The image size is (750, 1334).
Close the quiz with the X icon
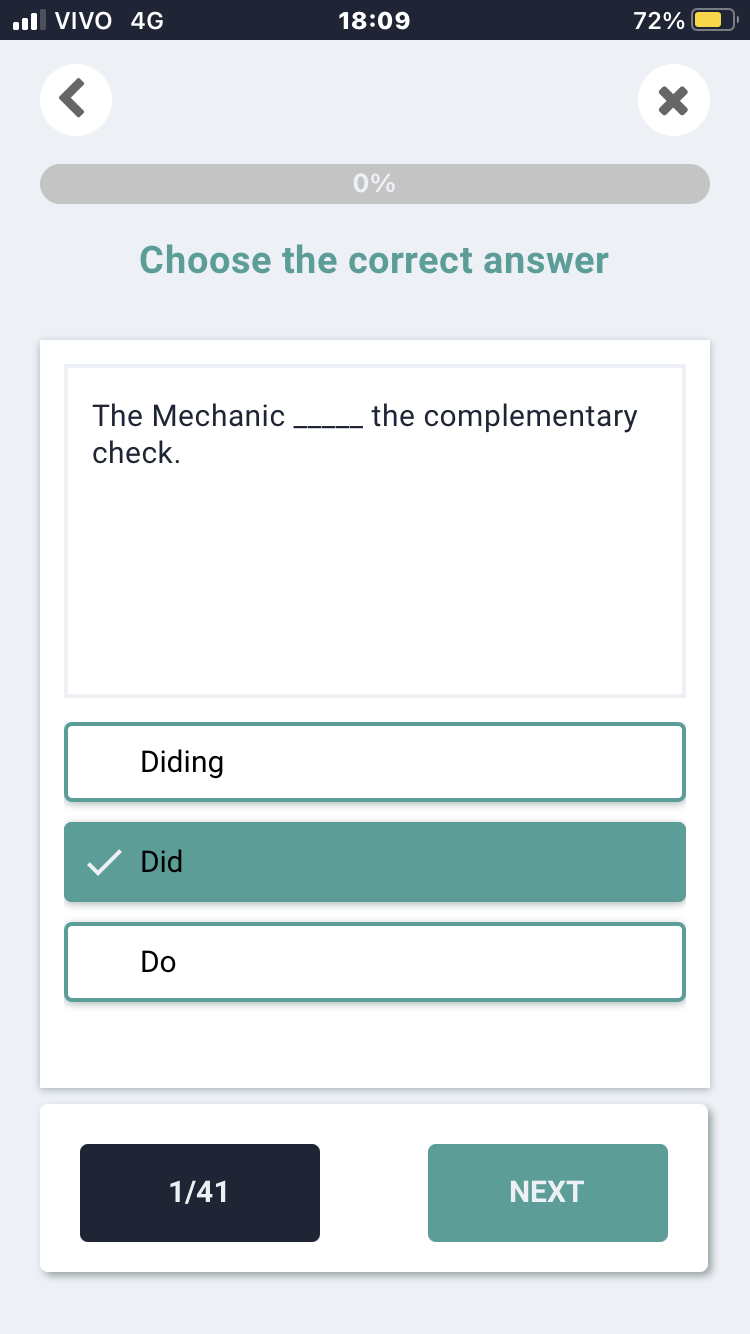click(674, 99)
